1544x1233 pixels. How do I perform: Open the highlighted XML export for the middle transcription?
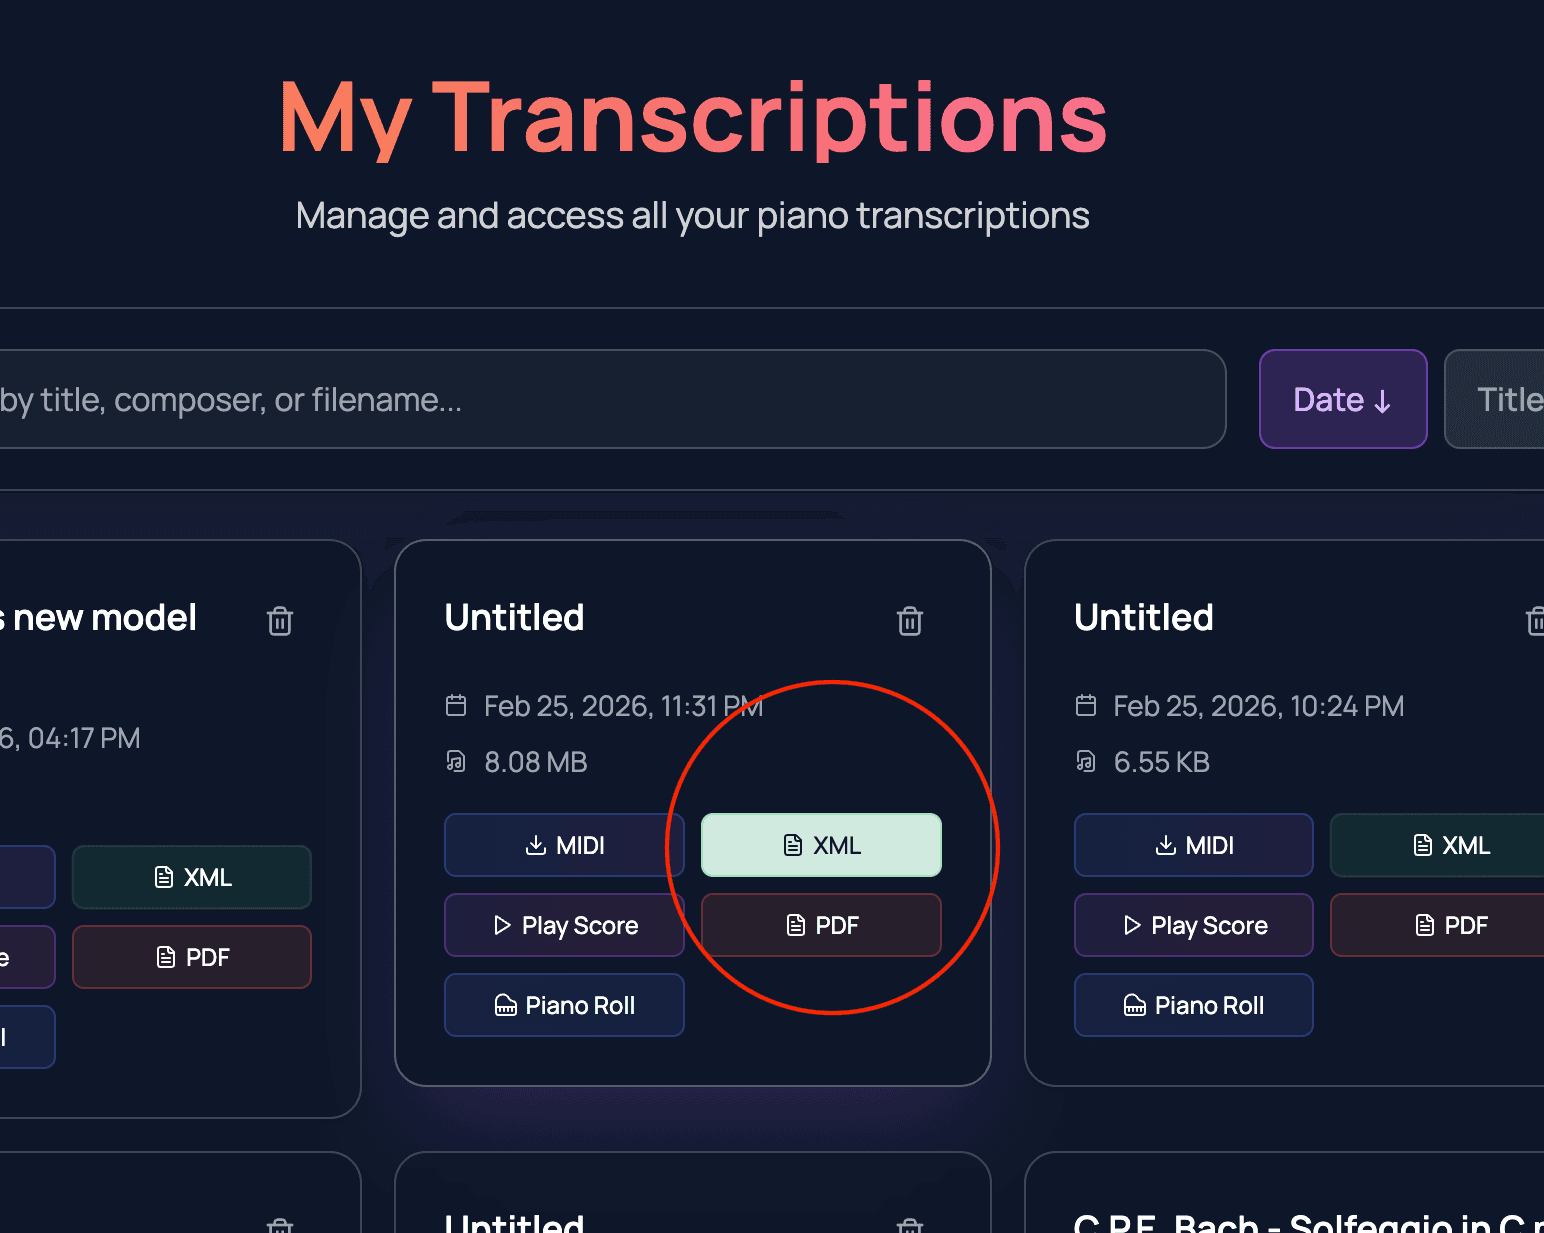(820, 845)
